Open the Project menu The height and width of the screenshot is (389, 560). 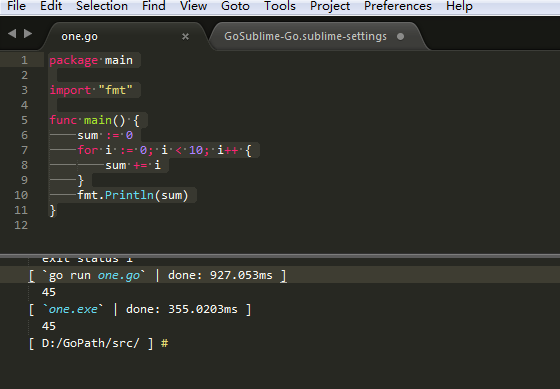[330, 6]
